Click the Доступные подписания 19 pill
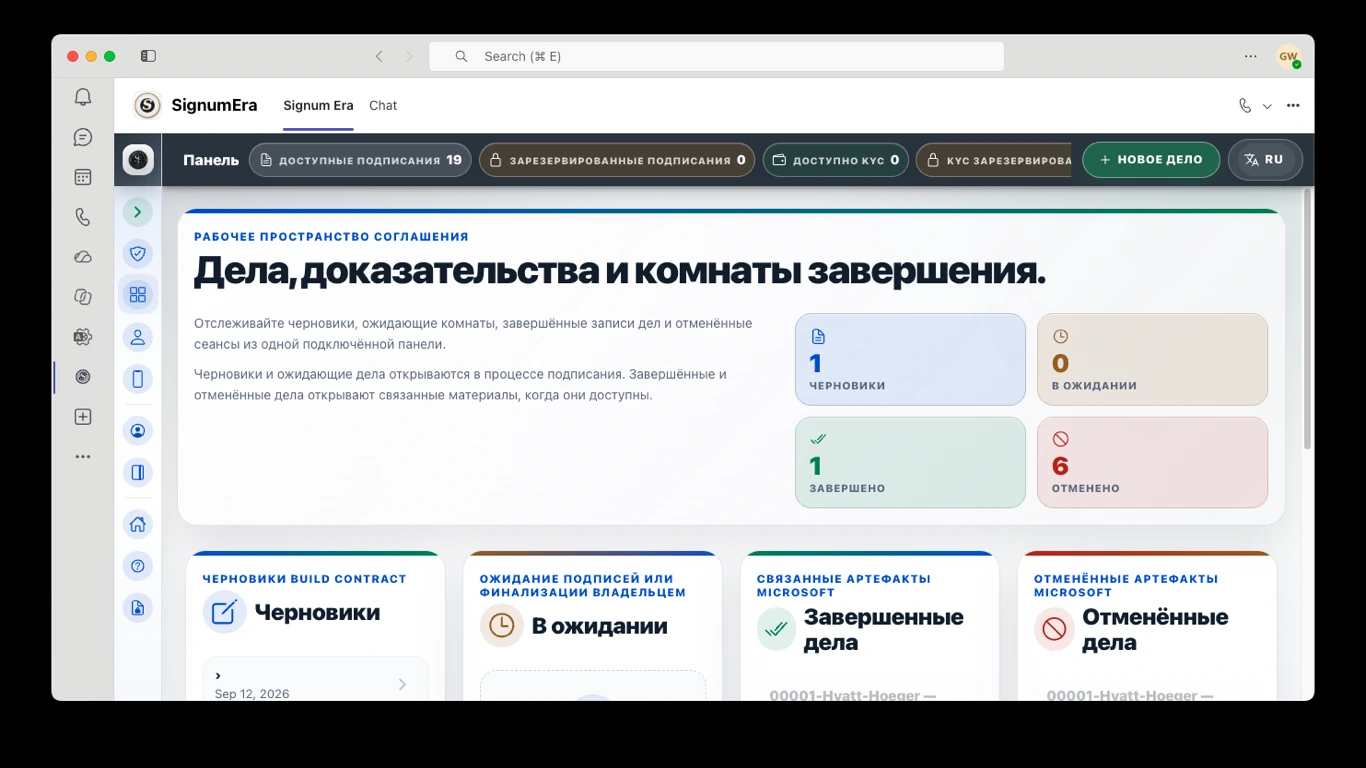Viewport: 1366px width, 768px height. click(x=360, y=160)
